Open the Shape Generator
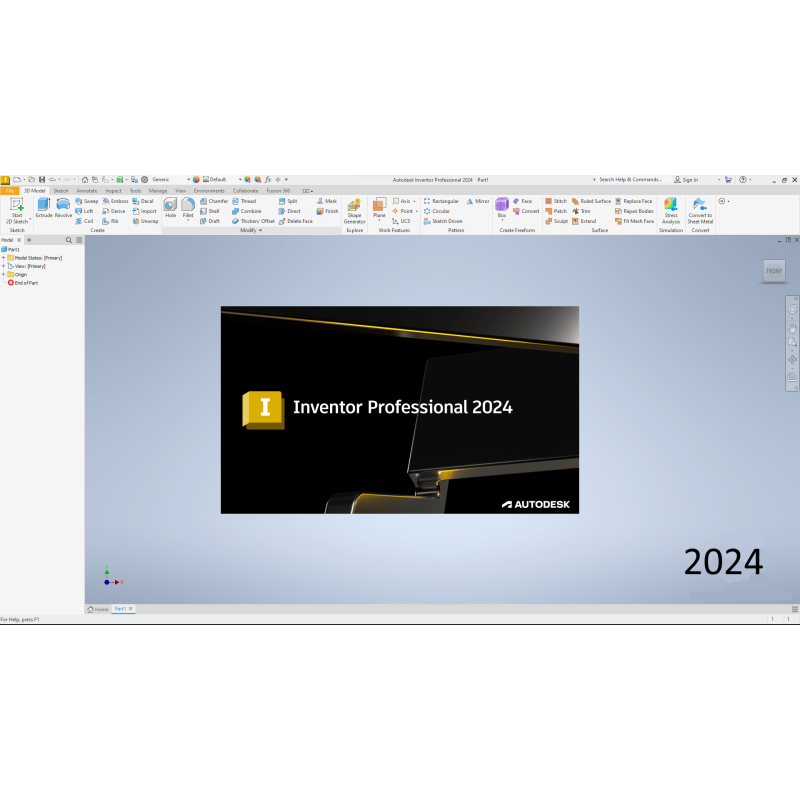 (x=354, y=209)
